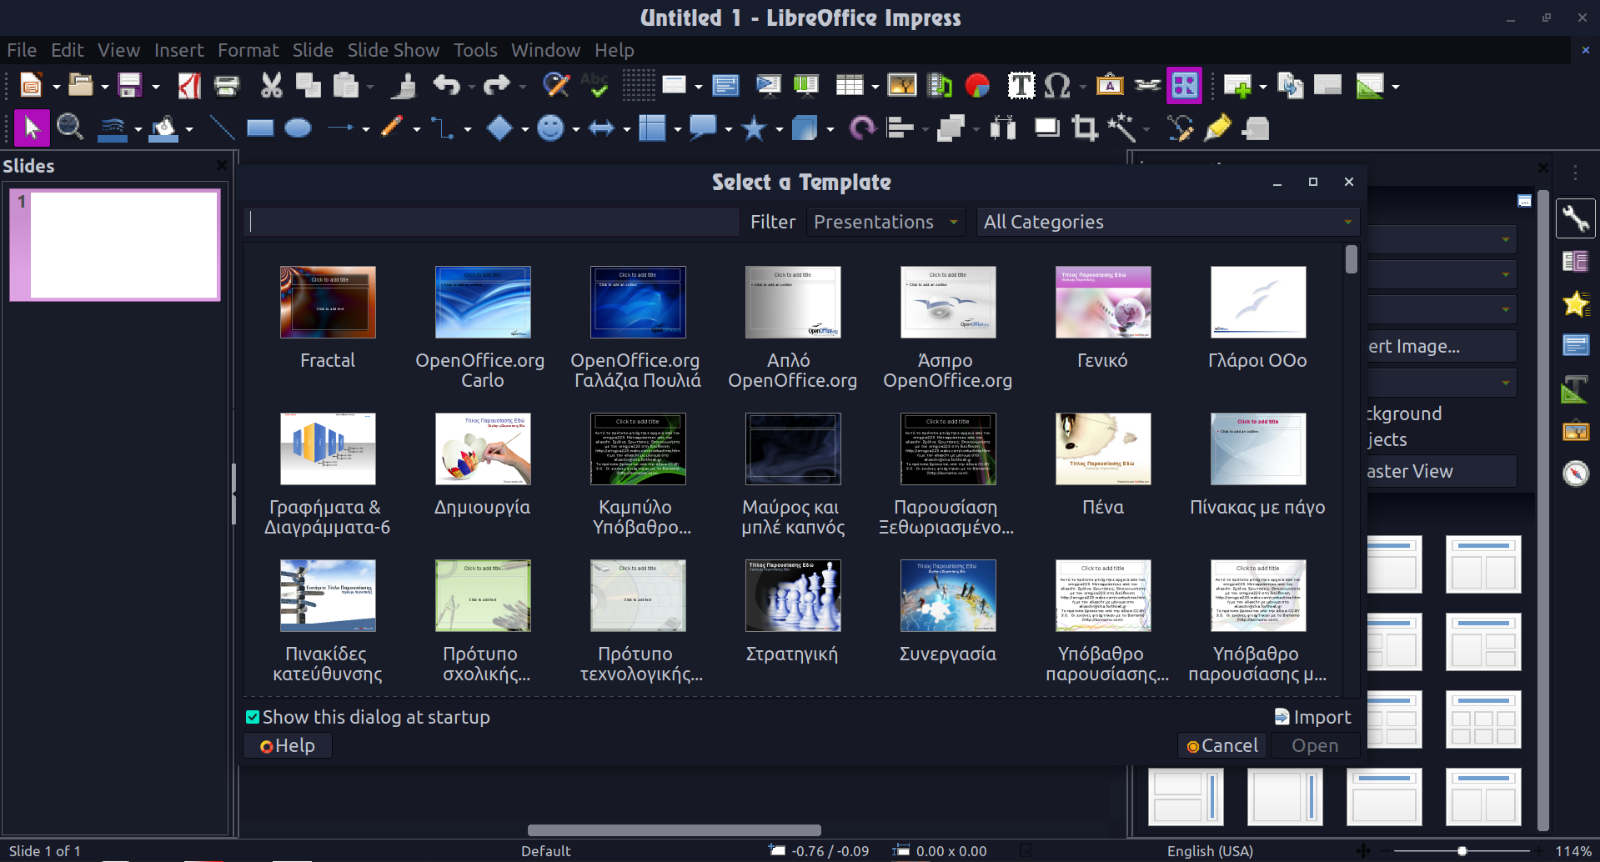Open the sidebar Animation star icon

1575,303
